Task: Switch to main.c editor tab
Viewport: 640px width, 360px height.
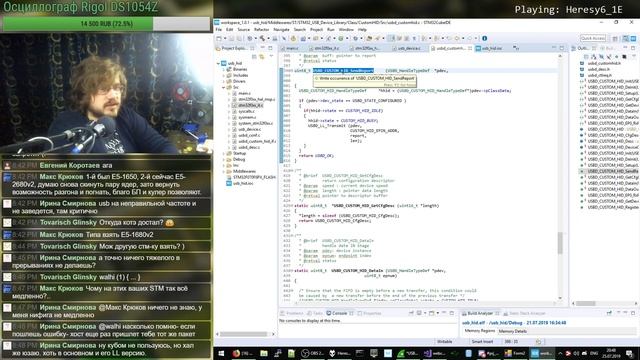Action: pos(292,48)
